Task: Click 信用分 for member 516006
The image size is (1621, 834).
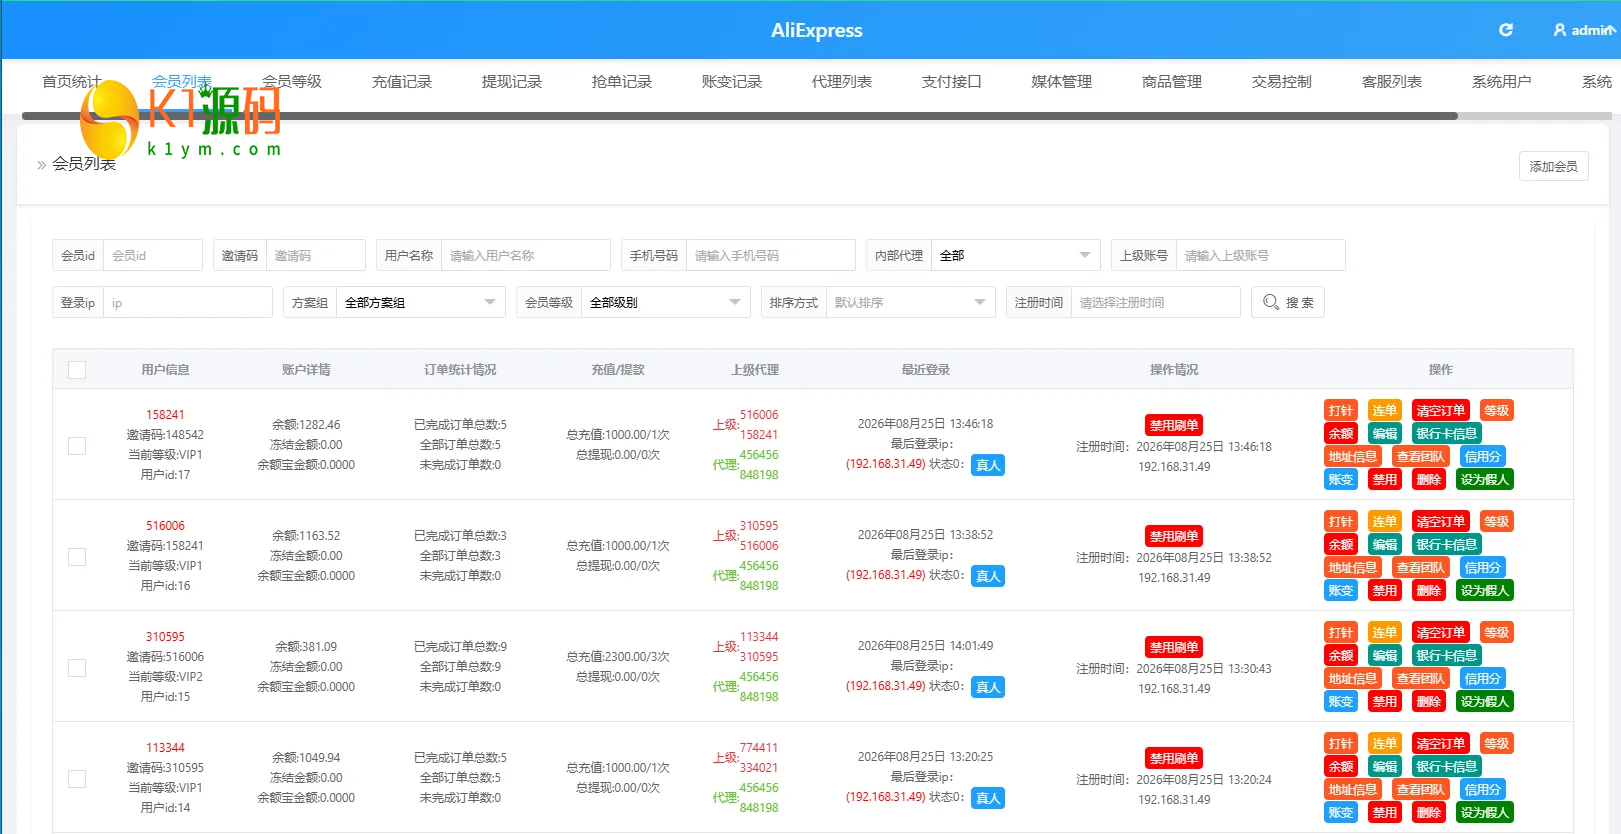Action: (1483, 568)
